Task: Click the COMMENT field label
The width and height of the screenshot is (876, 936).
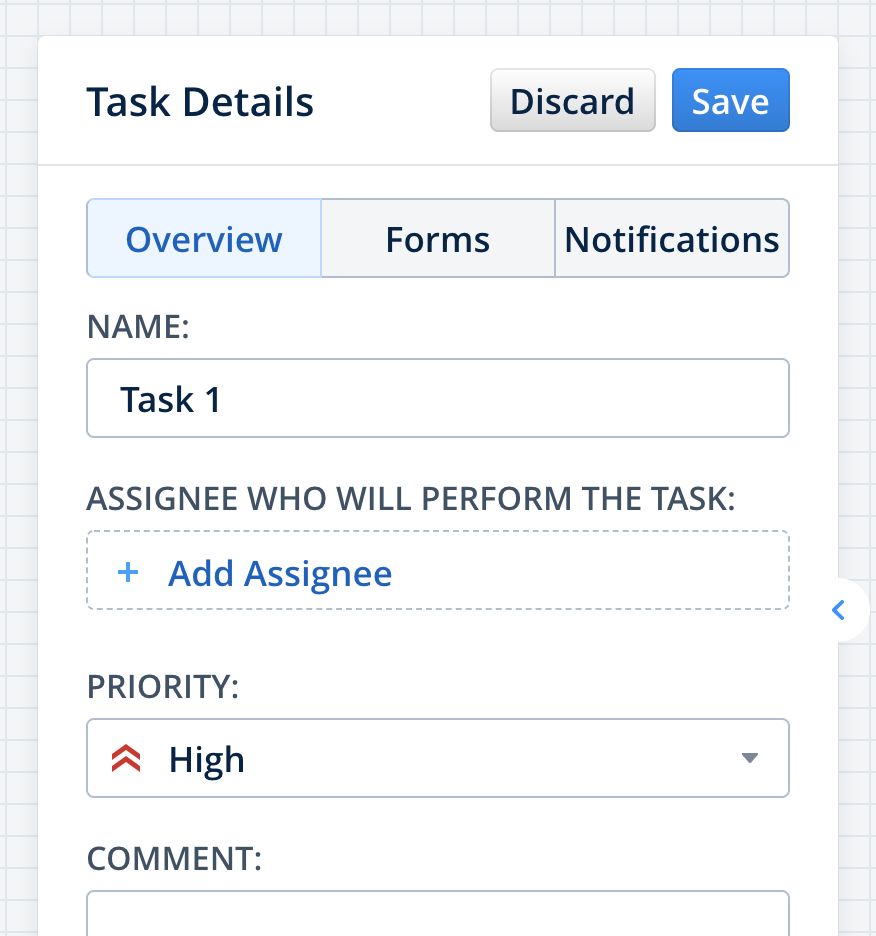Action: pos(174,859)
